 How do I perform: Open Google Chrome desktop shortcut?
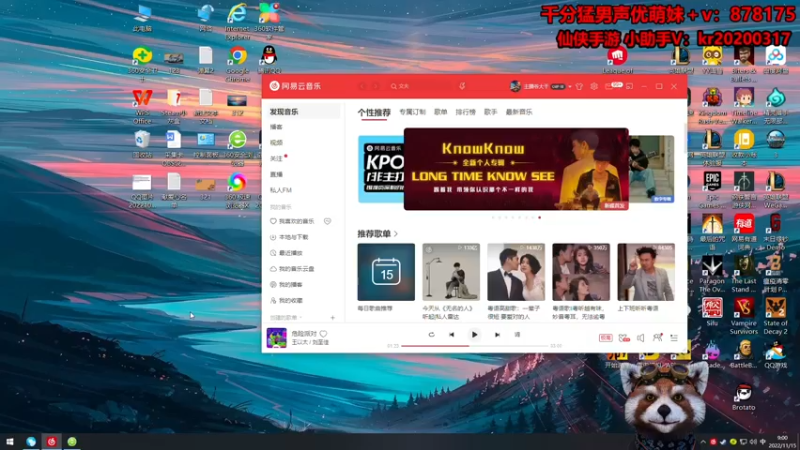237,63
